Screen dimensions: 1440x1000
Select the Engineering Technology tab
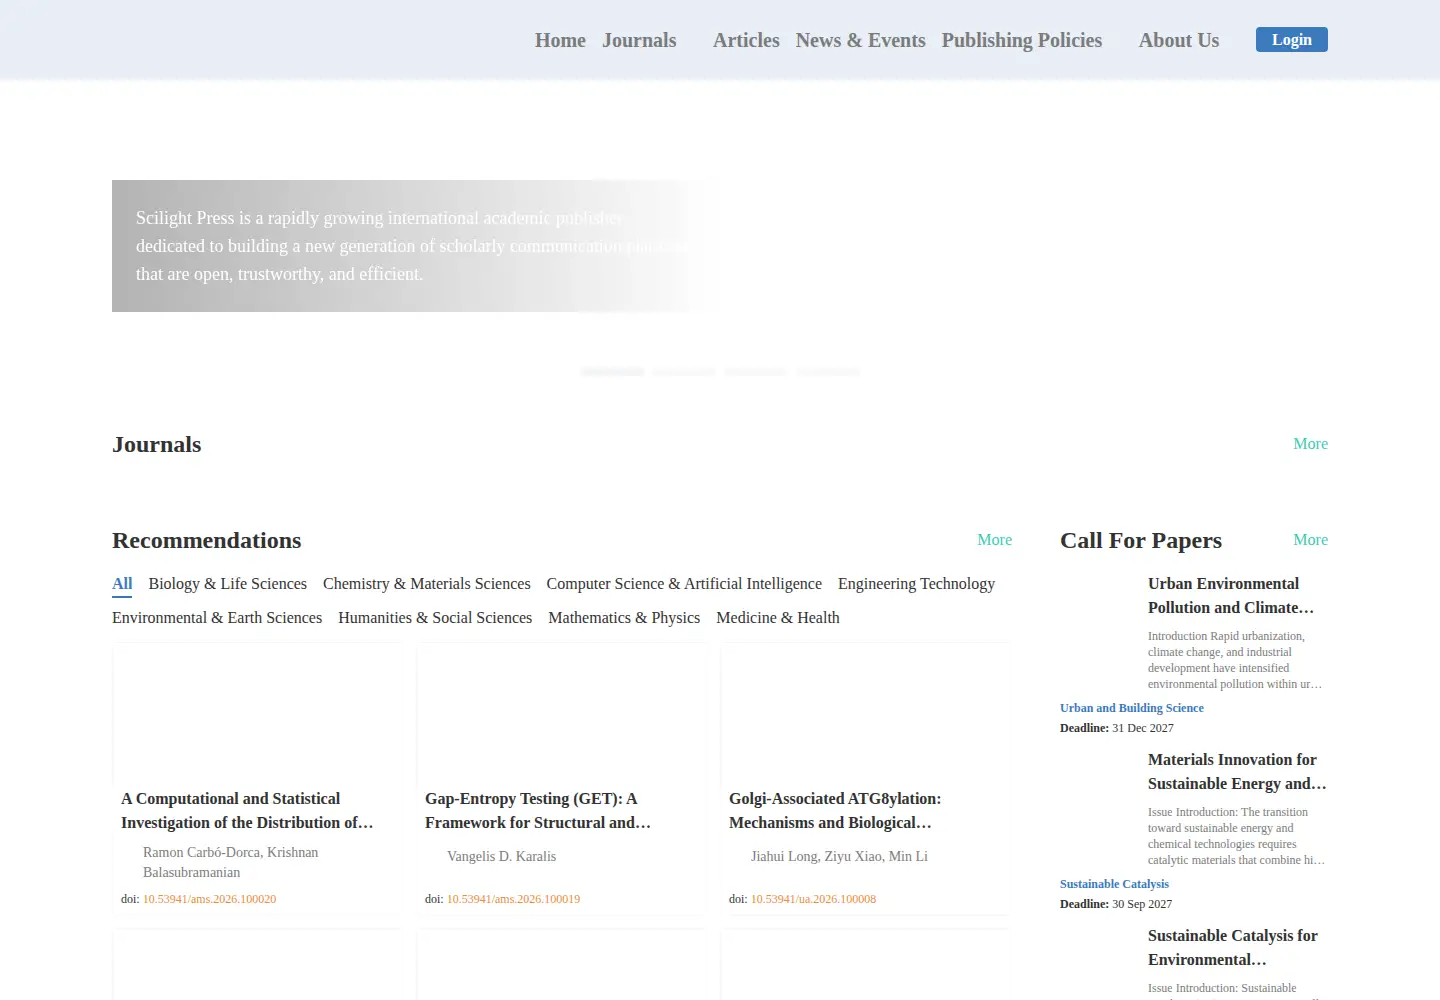click(x=916, y=584)
